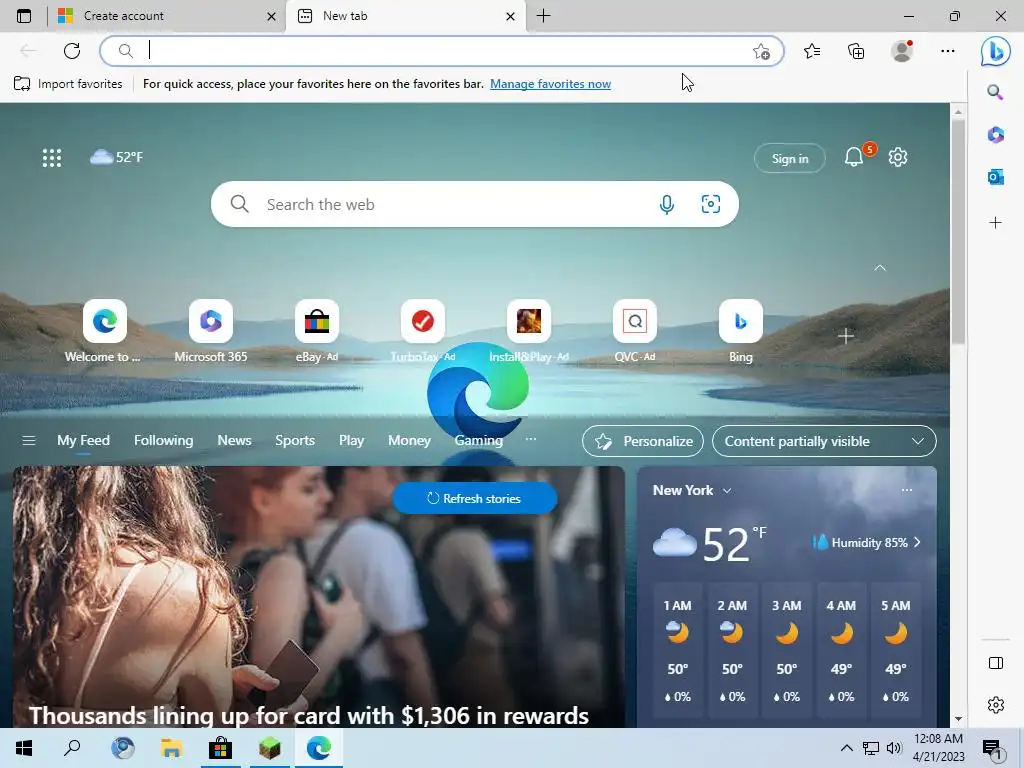The height and width of the screenshot is (768, 1024).
Task: Open weather card more options ellipsis
Action: [x=907, y=490]
